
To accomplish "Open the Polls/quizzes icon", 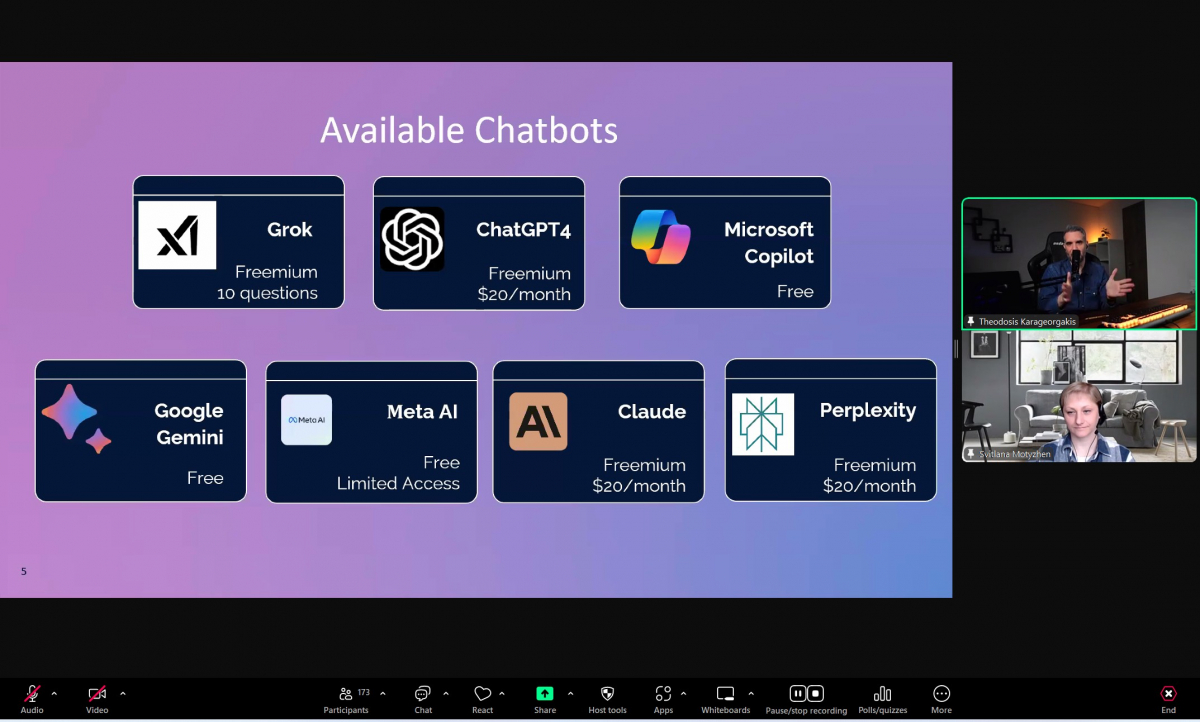I will click(882, 694).
